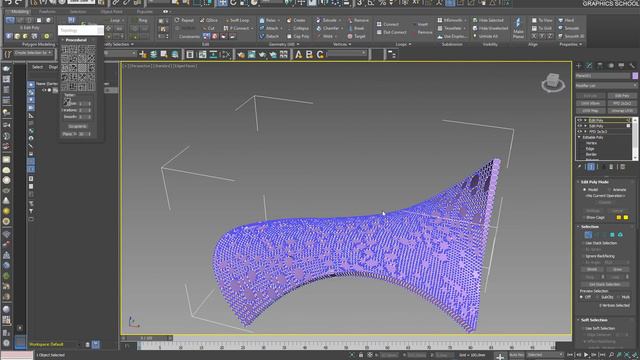Enable Use Soft Selection checkbox

coord(583,329)
